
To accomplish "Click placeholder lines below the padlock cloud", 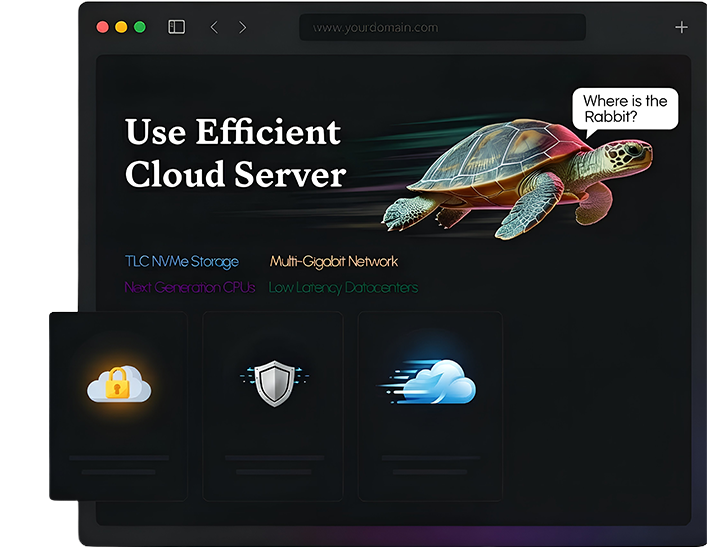I will pyautogui.click(x=118, y=464).
